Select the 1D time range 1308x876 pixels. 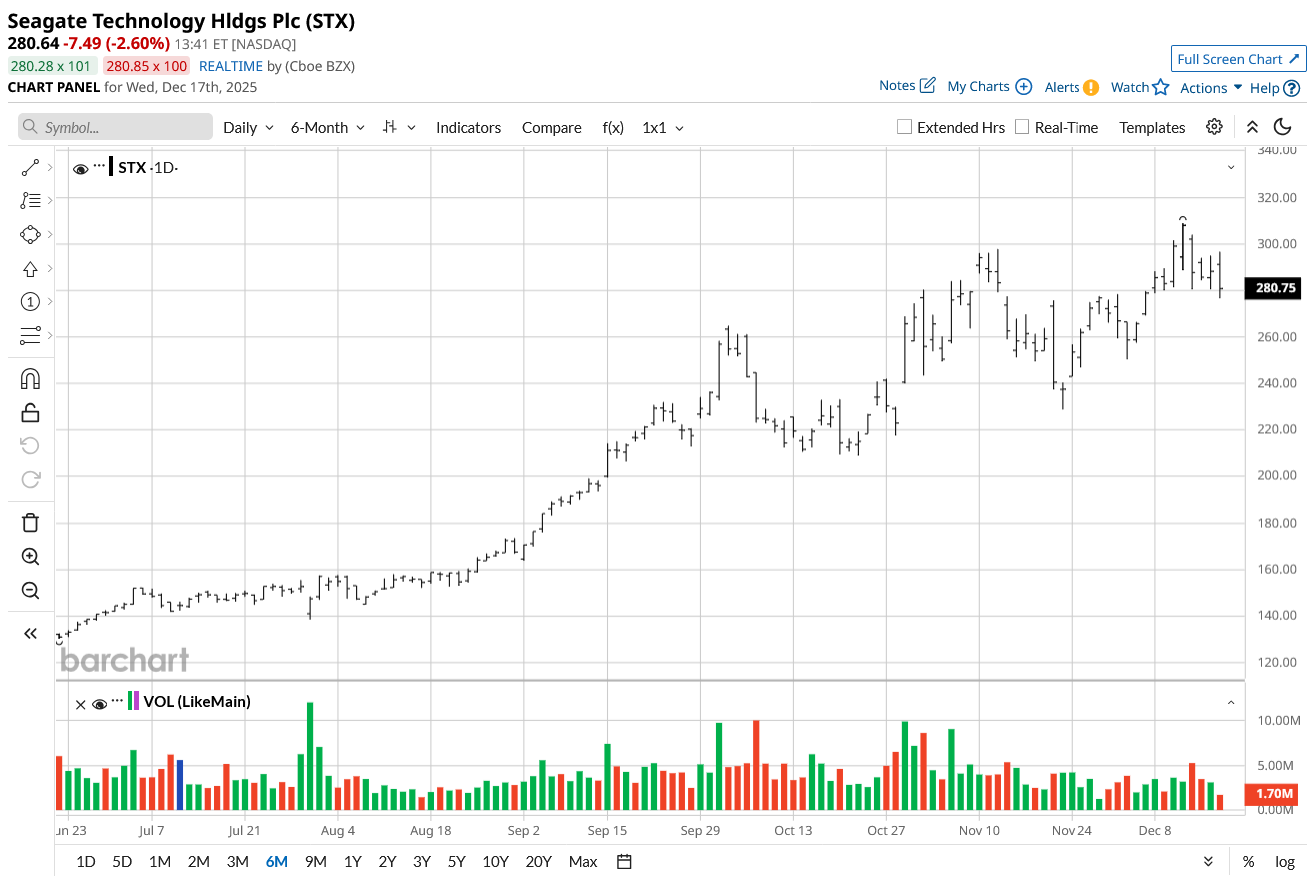pos(86,862)
